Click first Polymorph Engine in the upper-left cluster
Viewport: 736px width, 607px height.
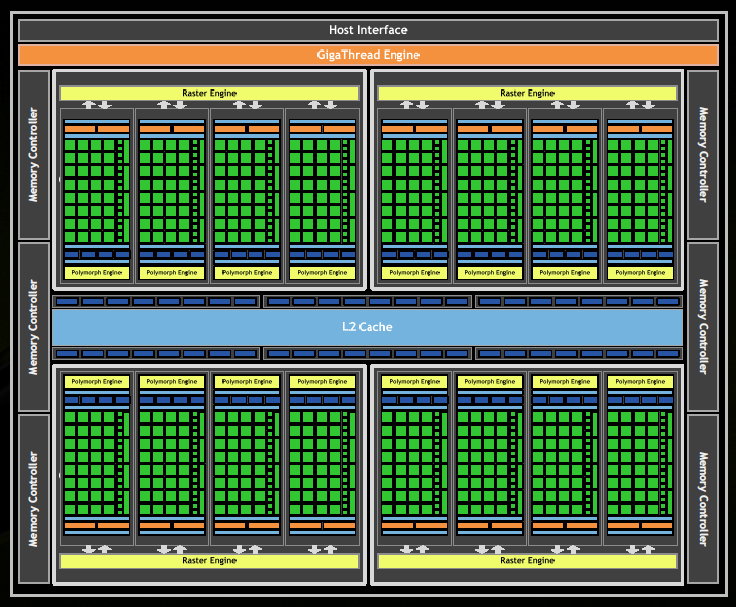coord(97,272)
